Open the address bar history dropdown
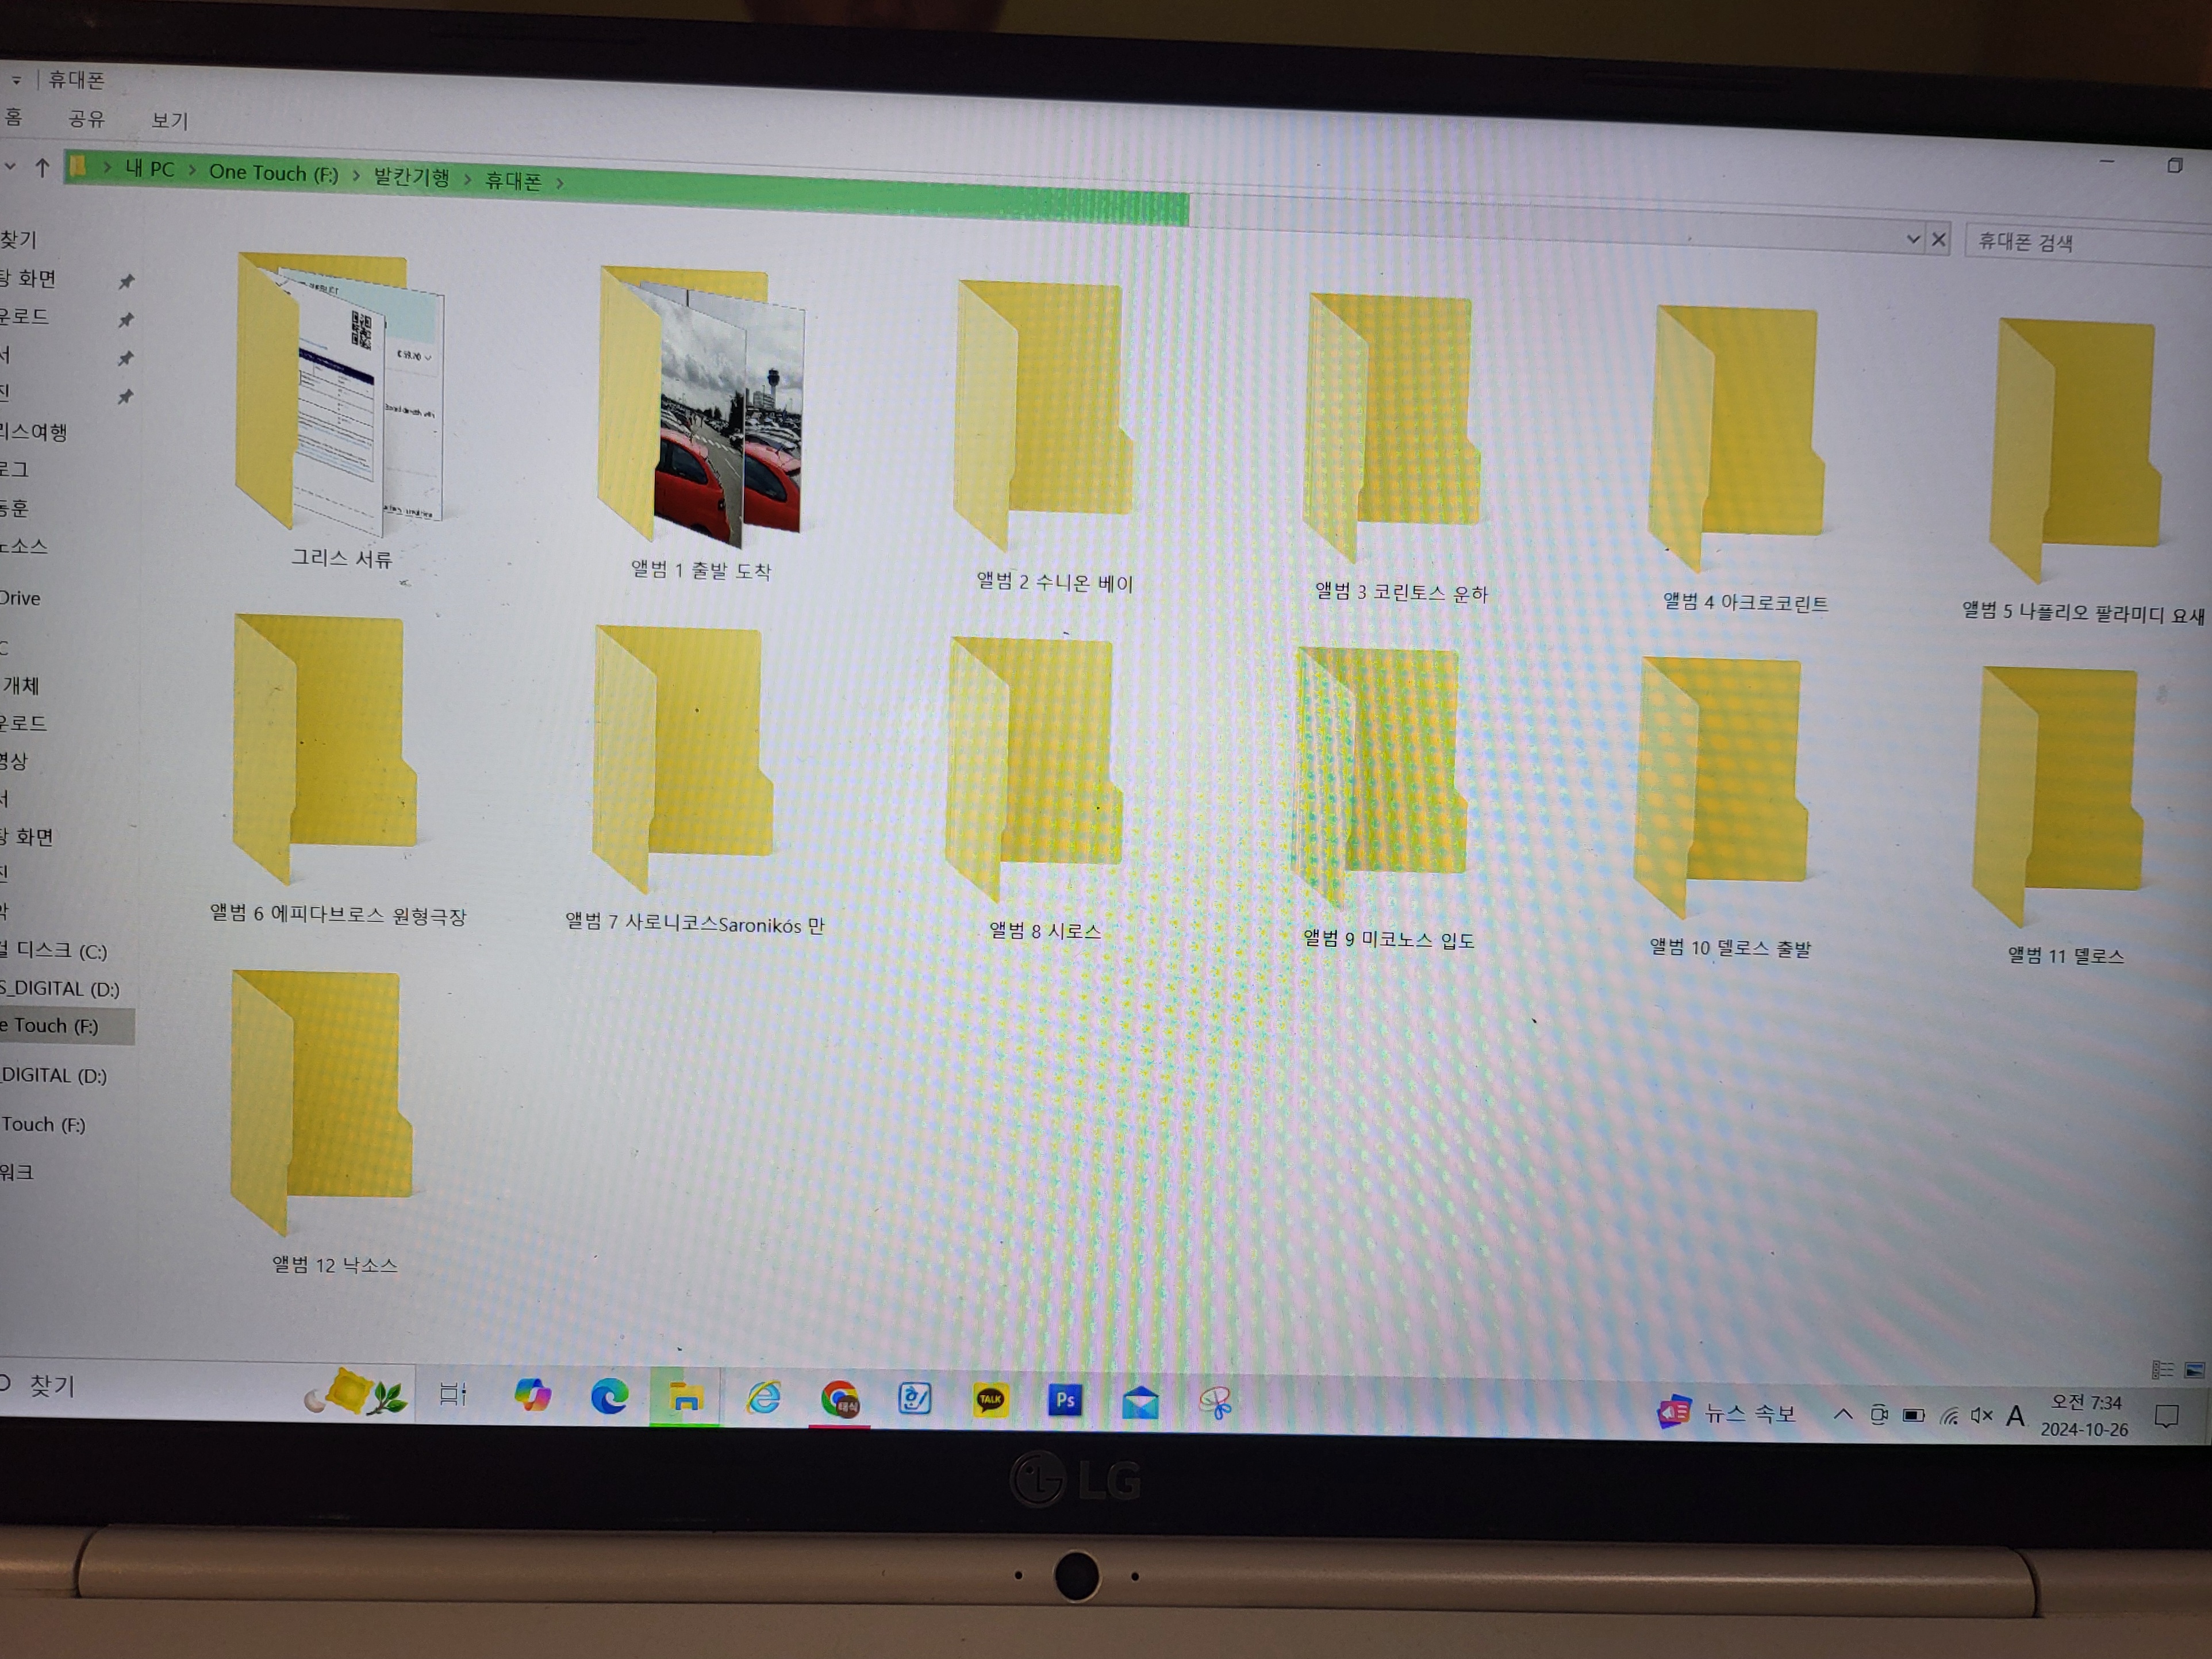This screenshot has height=1659, width=2212. click(x=1912, y=239)
